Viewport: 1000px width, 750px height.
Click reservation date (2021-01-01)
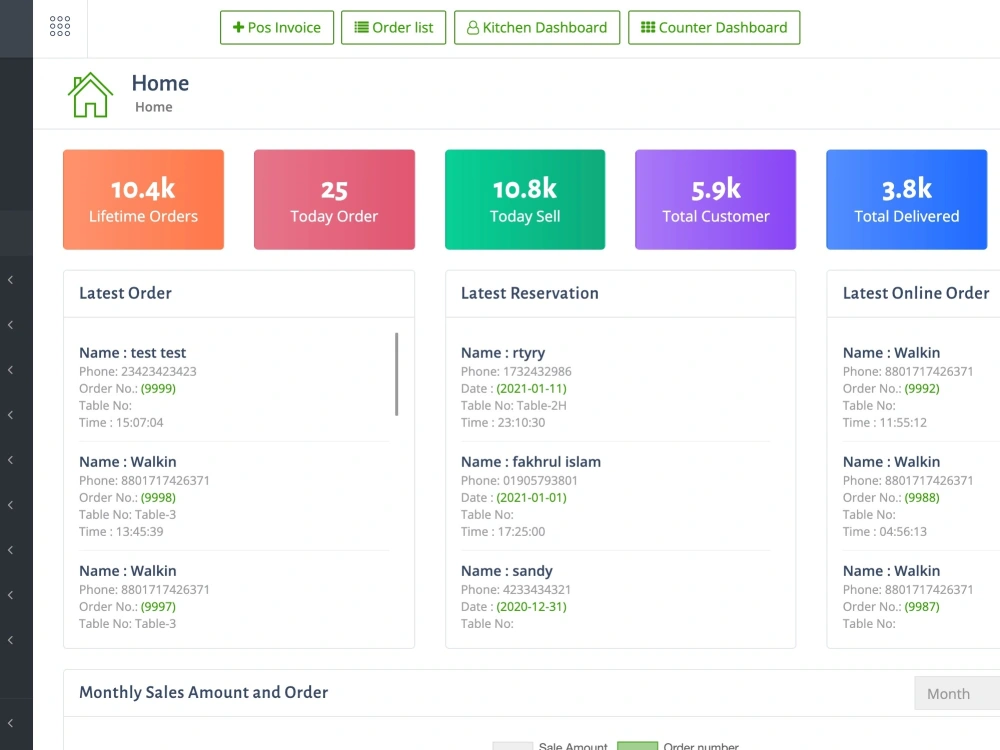pyautogui.click(x=531, y=497)
